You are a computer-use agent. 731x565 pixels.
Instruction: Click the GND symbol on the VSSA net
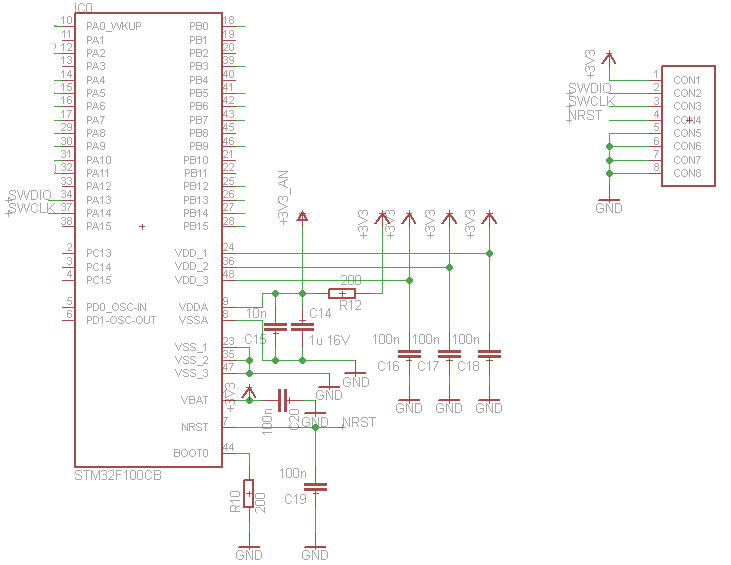(356, 379)
